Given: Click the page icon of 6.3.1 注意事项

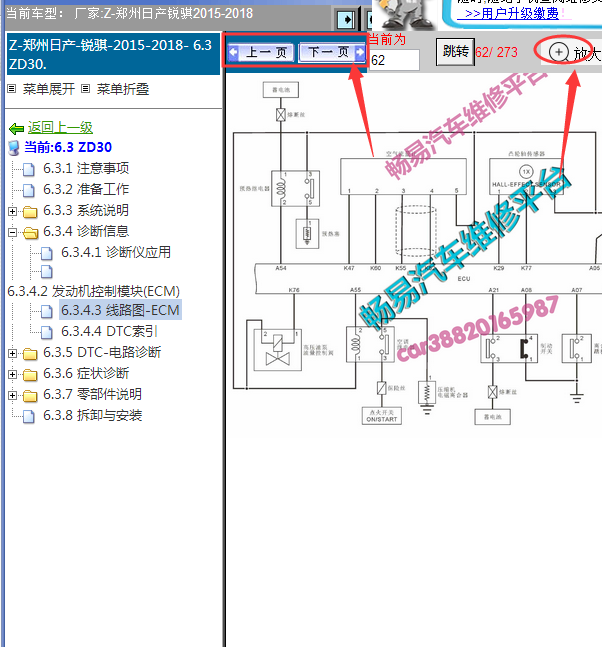Looking at the screenshot, I should click(x=29, y=169).
